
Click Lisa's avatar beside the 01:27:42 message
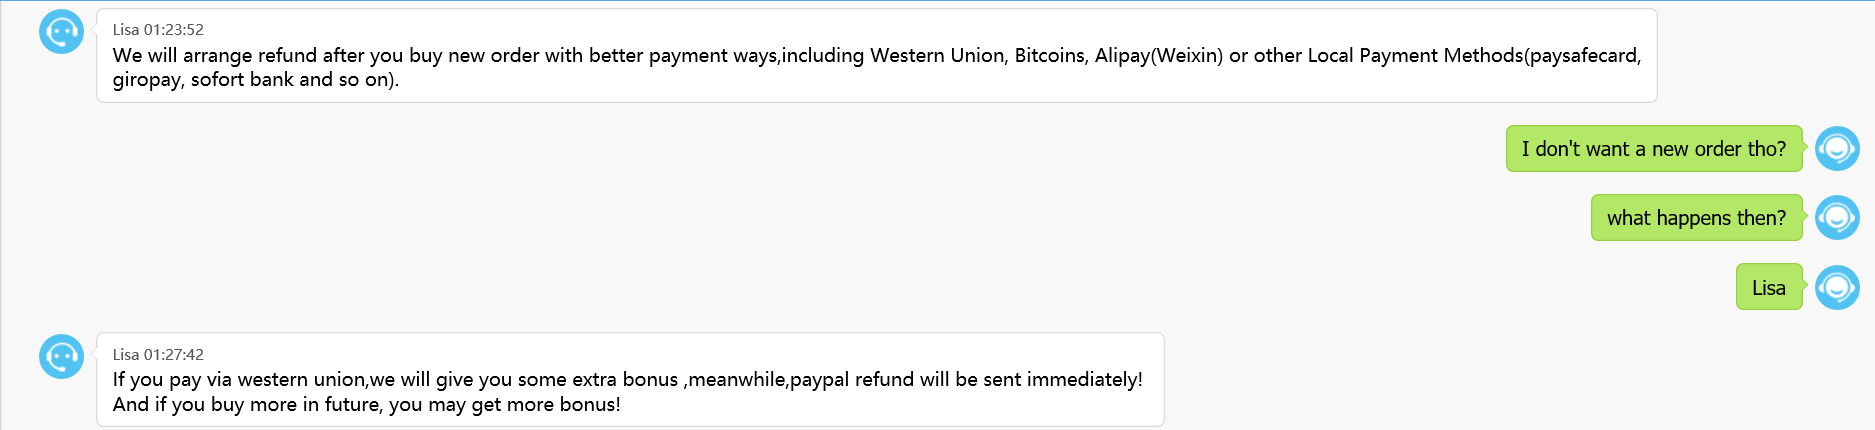tap(61, 356)
